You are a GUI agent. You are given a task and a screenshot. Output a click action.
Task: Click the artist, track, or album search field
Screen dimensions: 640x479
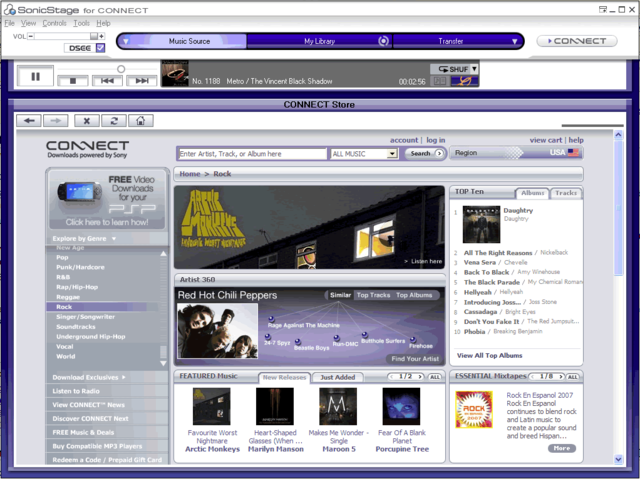252,154
